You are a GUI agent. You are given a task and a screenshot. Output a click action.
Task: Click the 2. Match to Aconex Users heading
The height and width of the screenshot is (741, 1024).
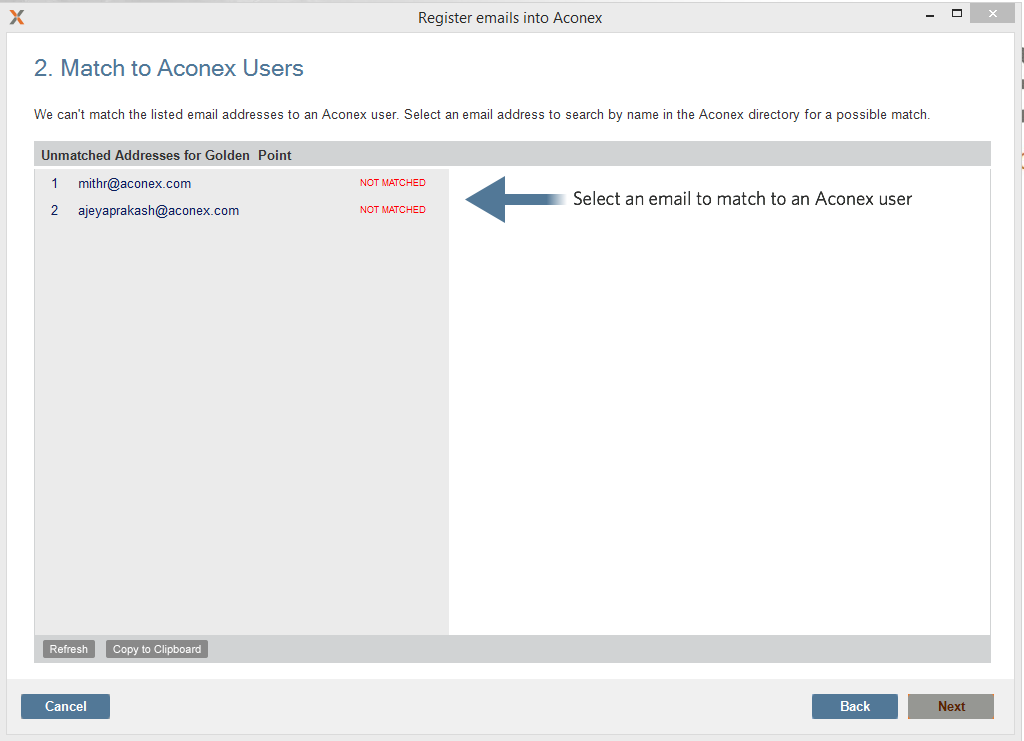[x=168, y=68]
